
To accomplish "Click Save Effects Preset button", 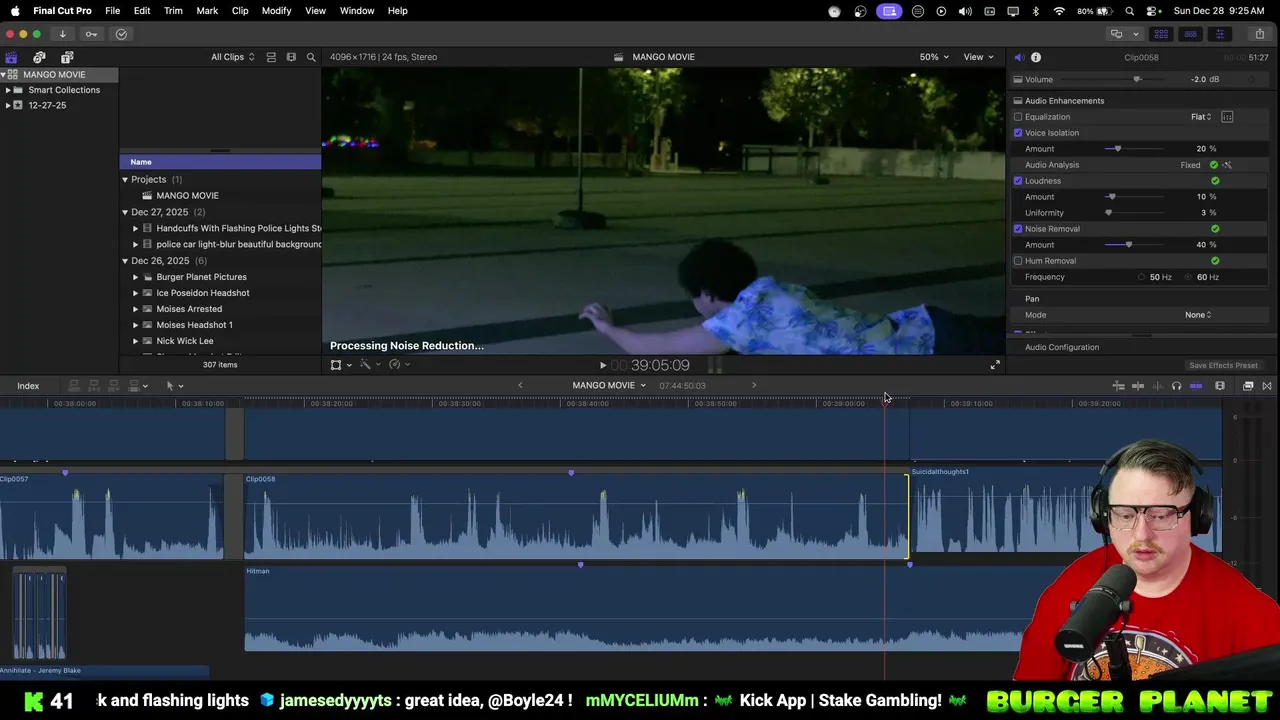I will 1223,365.
